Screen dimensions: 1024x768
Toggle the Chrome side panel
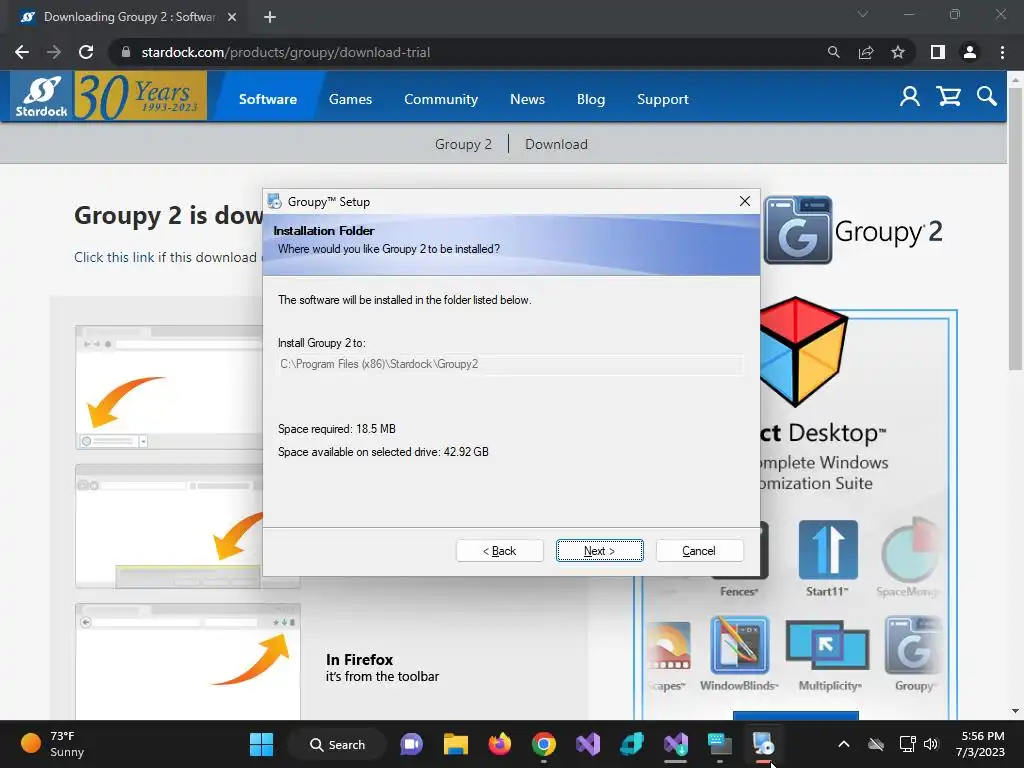click(x=938, y=52)
